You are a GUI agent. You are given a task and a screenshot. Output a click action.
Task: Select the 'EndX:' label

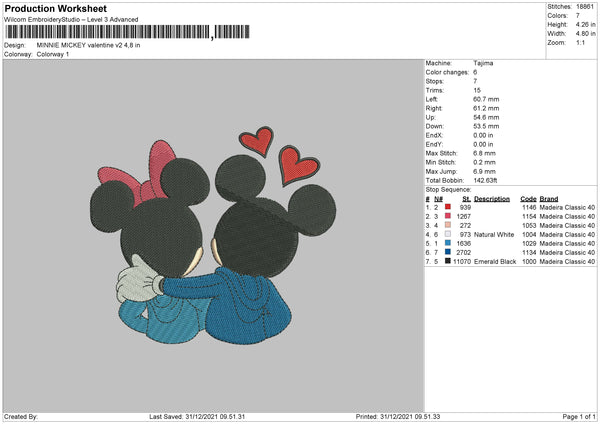coord(434,135)
